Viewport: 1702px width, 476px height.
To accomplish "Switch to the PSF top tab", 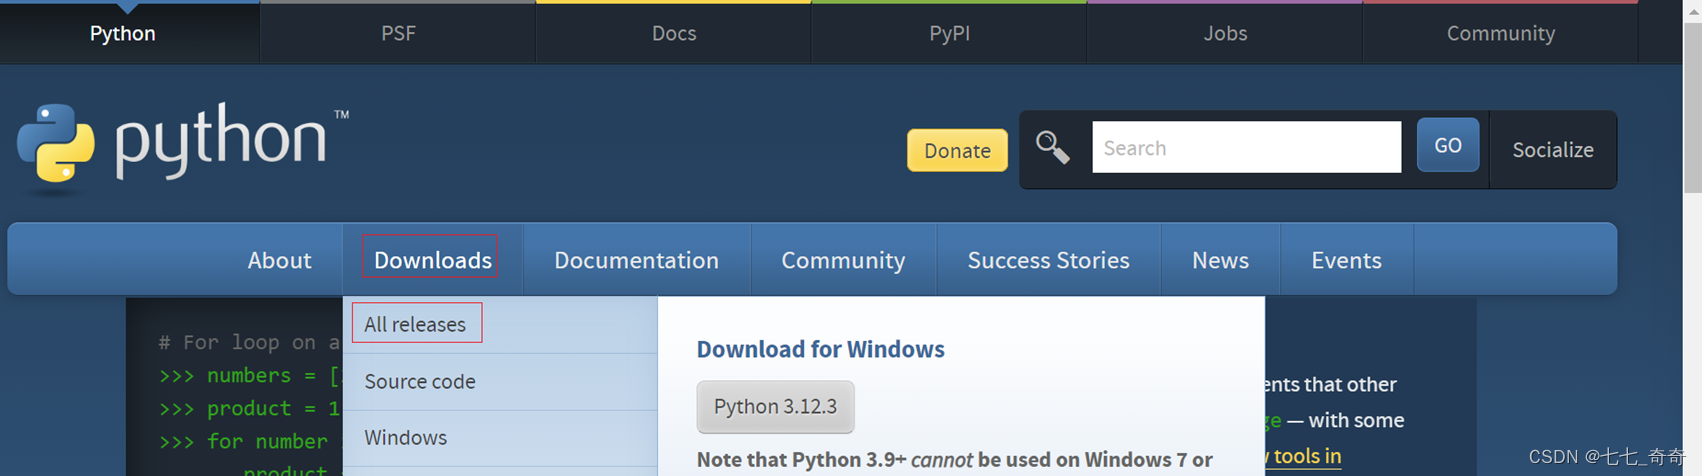I will [398, 33].
